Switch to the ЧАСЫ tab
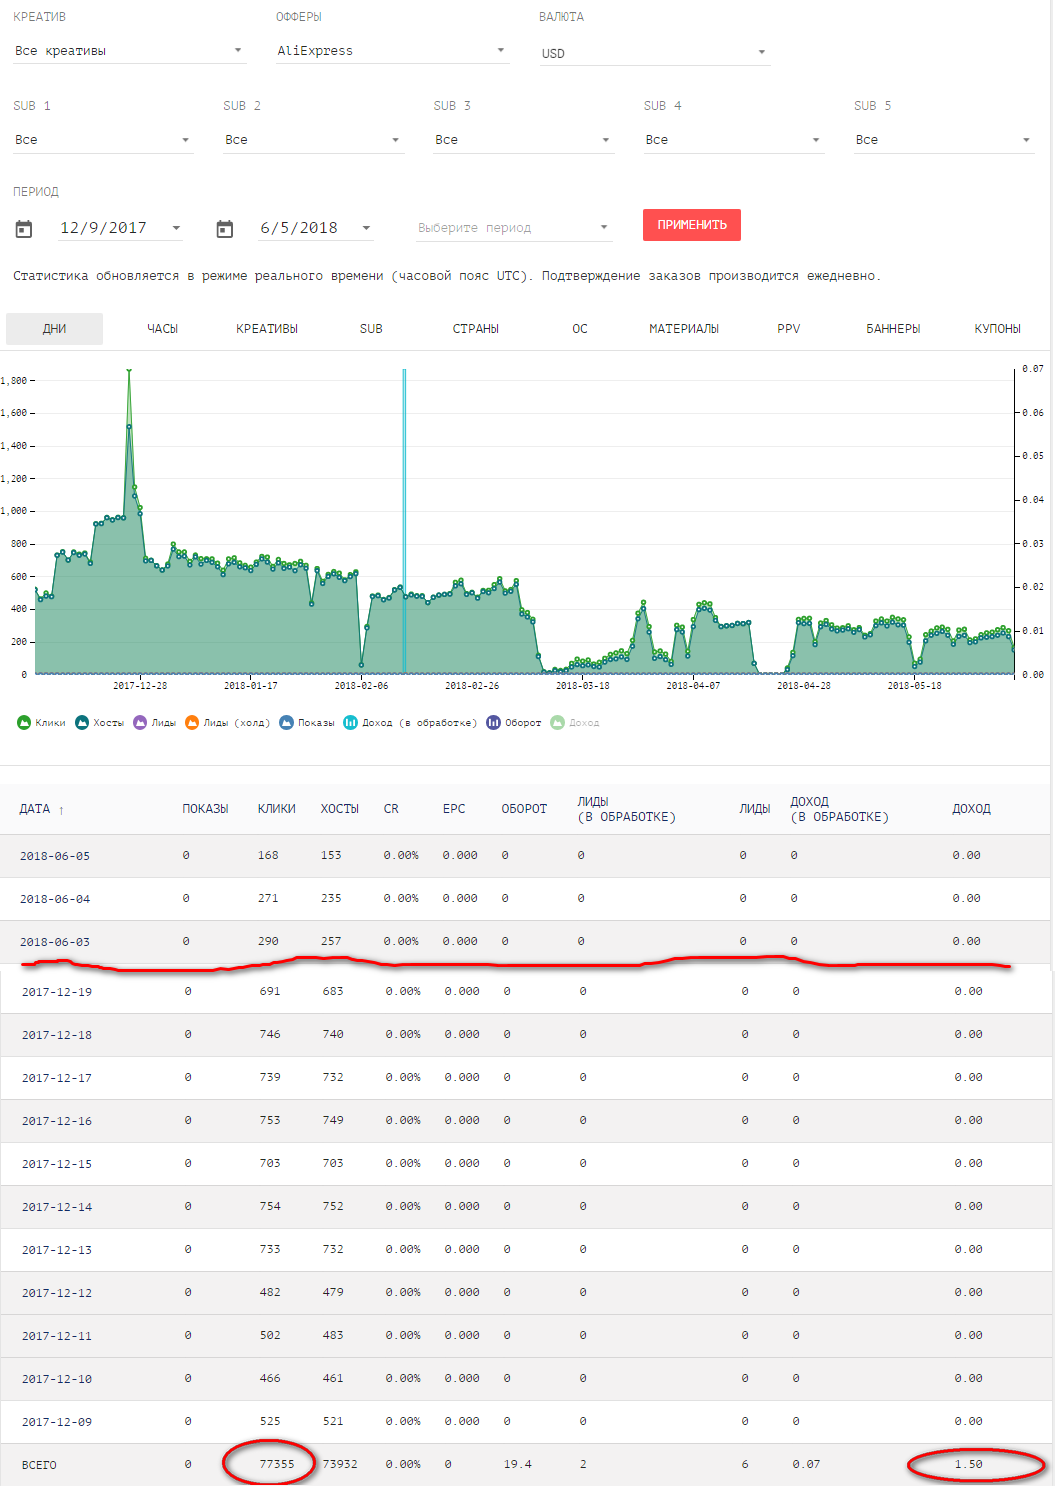Image resolution: width=1055 pixels, height=1486 pixels. tap(162, 329)
